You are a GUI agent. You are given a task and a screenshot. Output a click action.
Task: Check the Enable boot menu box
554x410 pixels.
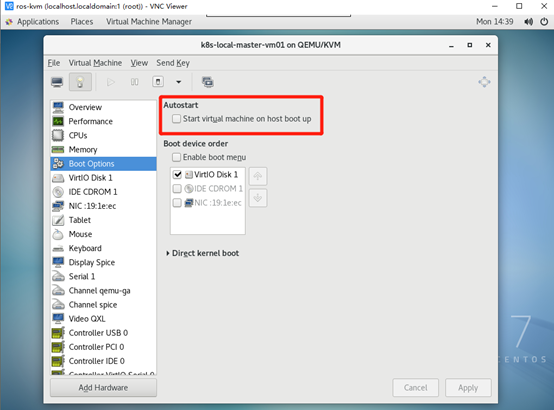176,157
